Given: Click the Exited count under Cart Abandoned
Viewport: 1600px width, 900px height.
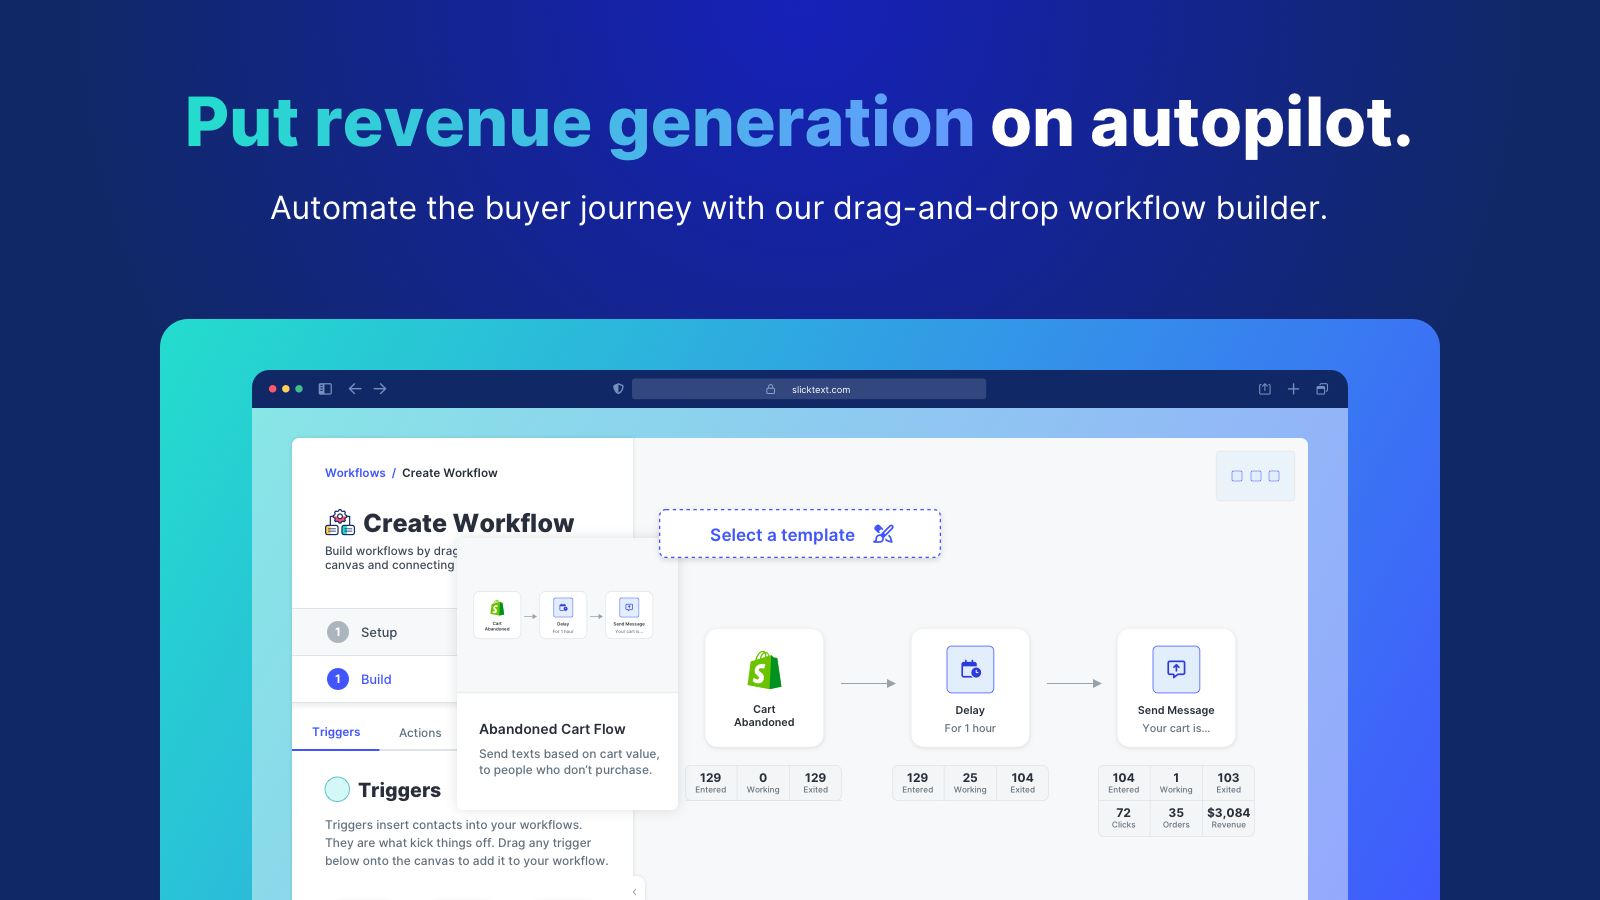Looking at the screenshot, I should [x=816, y=783].
